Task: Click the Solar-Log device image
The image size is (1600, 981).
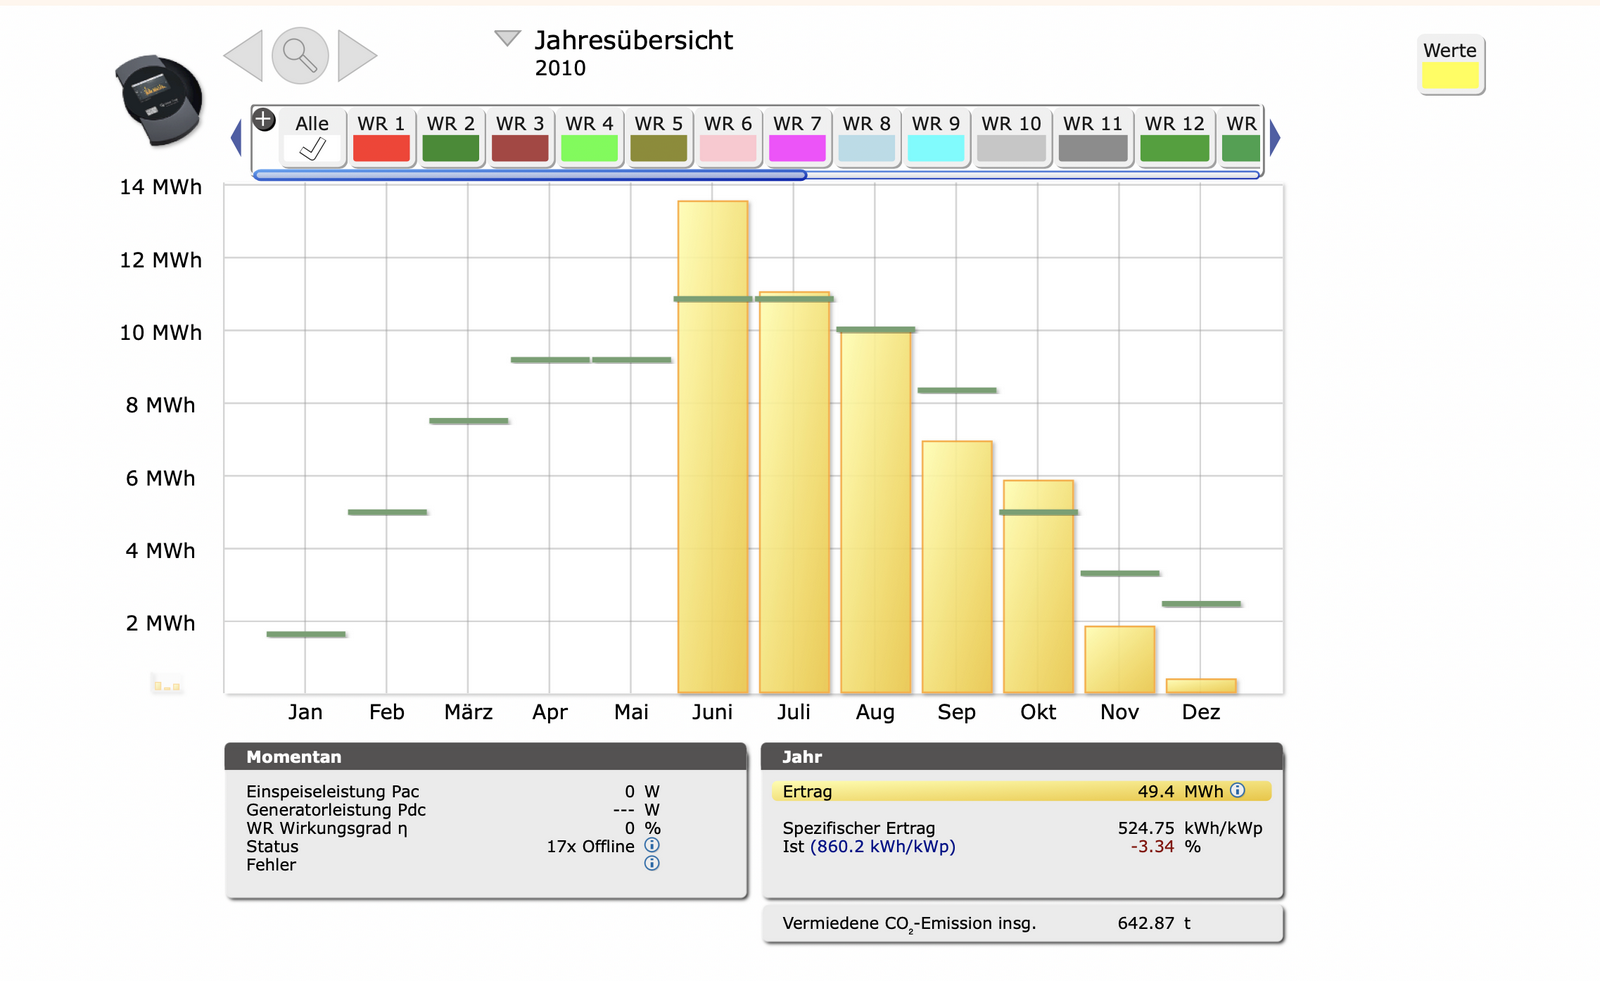Action: click(159, 100)
